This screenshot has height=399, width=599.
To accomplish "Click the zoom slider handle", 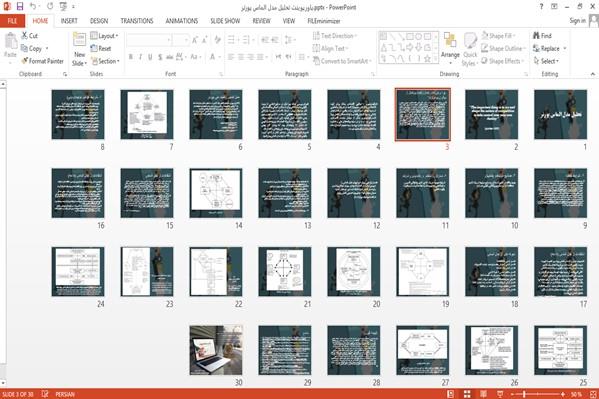I will point(524,394).
